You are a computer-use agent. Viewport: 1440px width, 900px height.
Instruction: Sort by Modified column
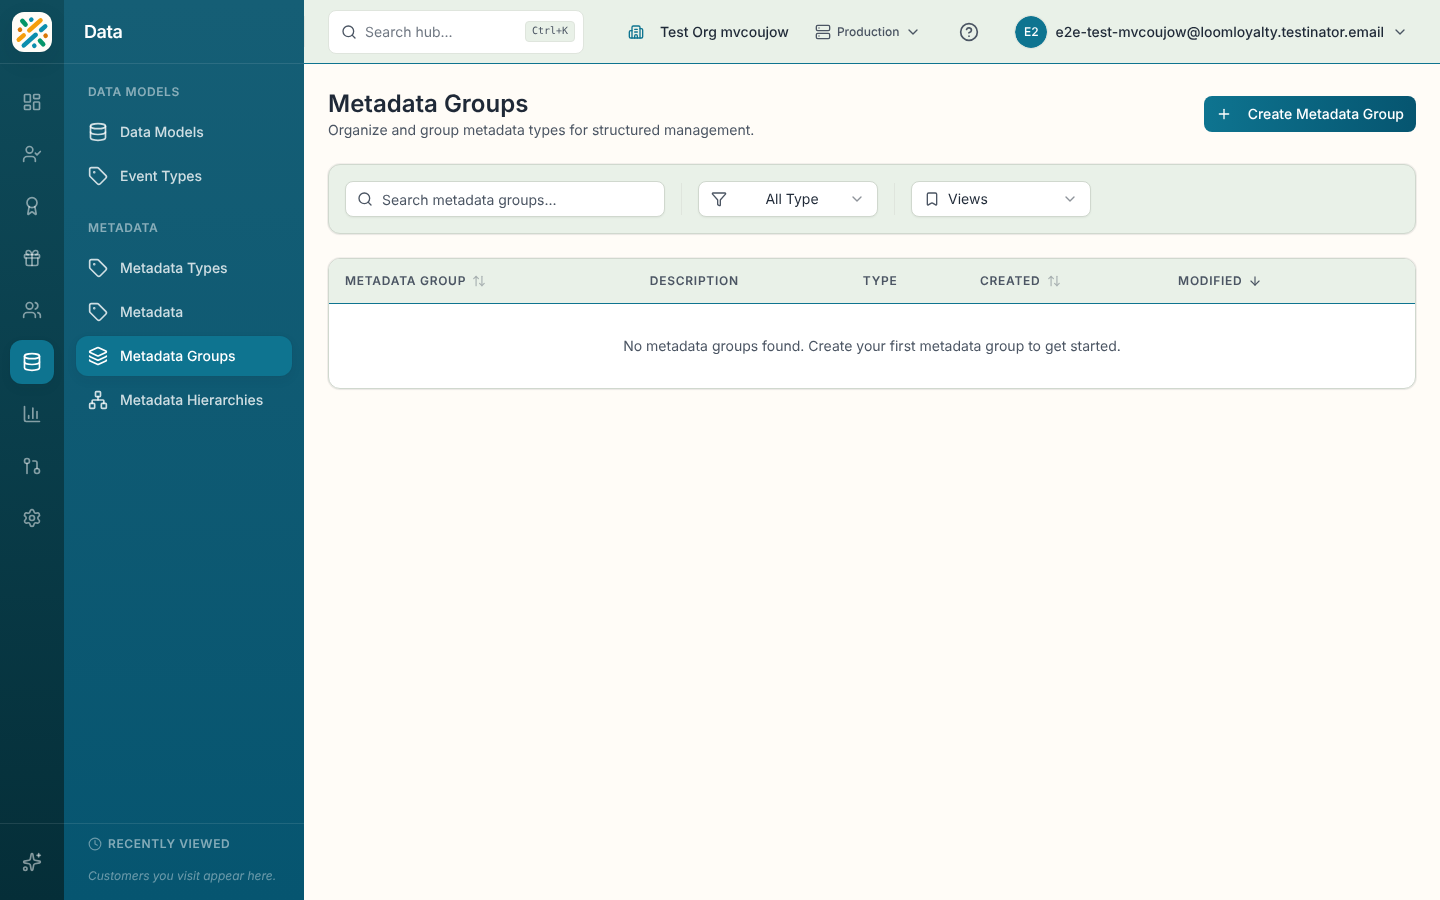pos(1219,281)
